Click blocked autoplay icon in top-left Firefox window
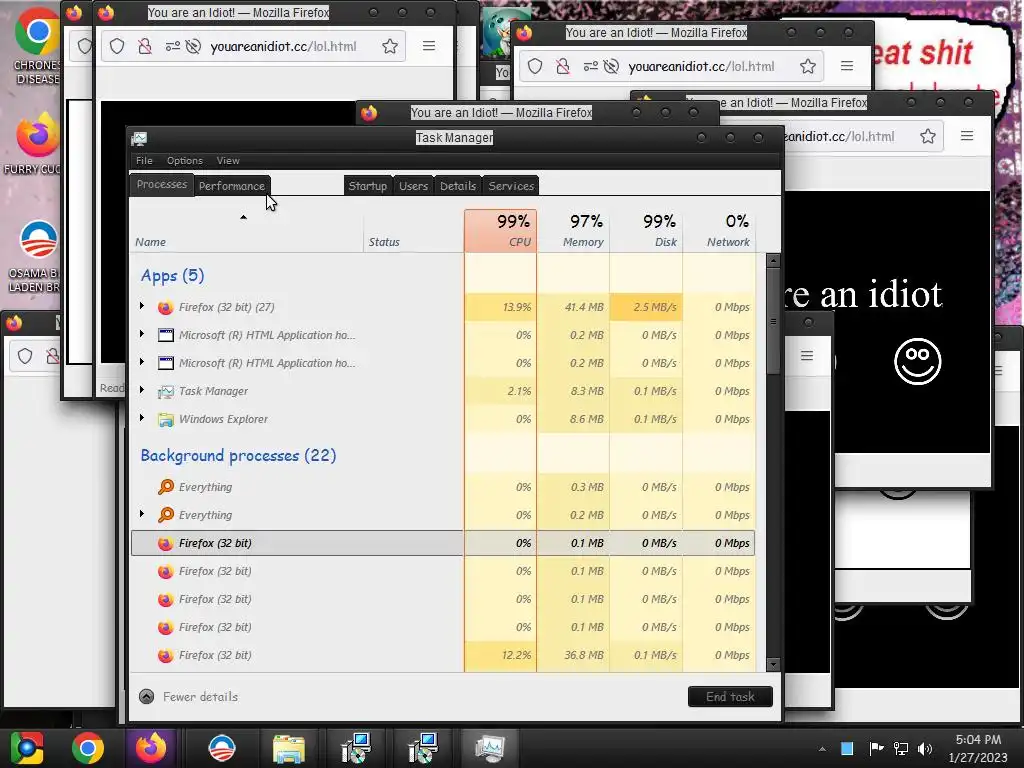This screenshot has height=768, width=1024. pyautogui.click(x=193, y=46)
